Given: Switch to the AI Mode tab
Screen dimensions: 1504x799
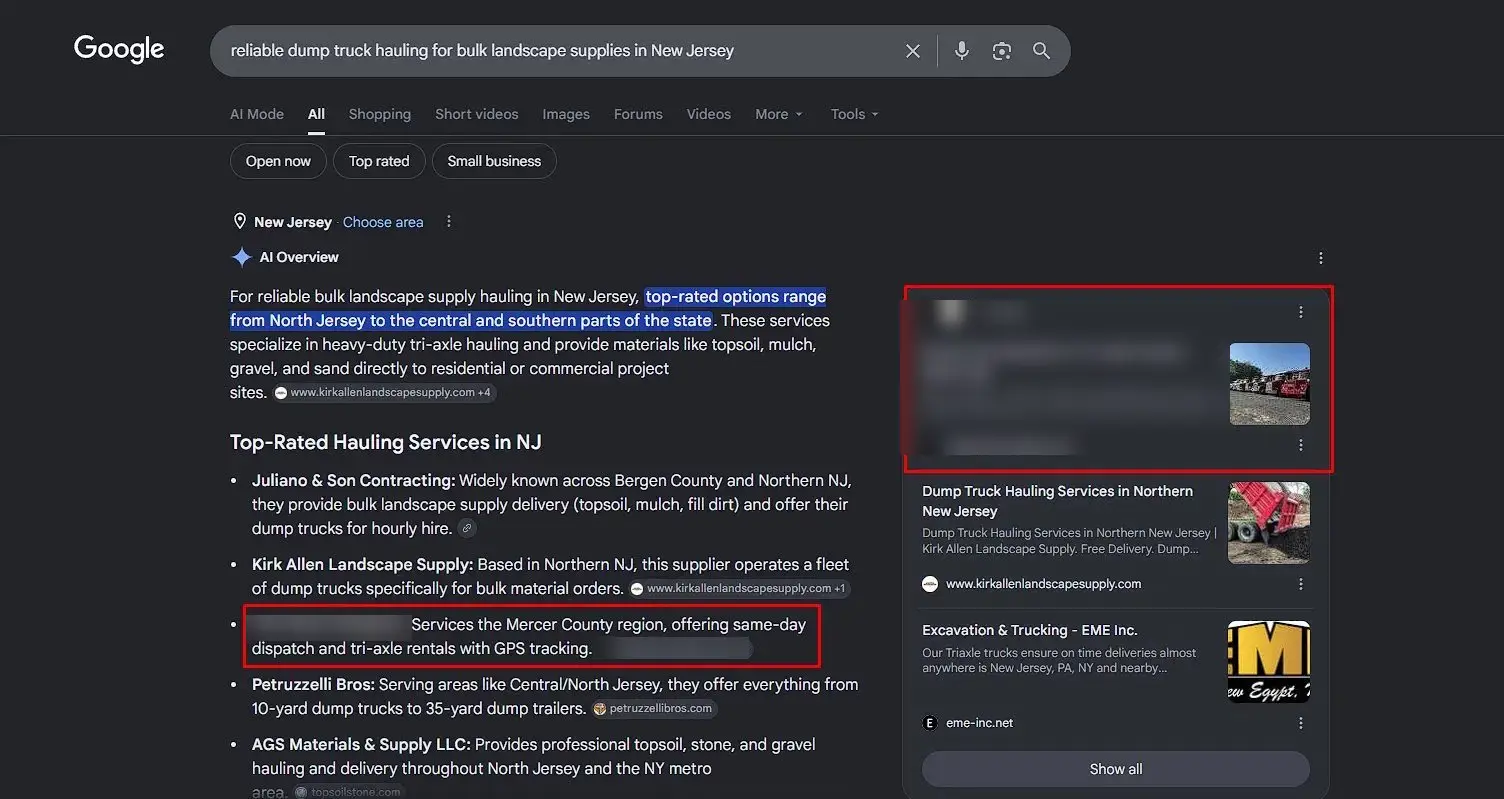Looking at the screenshot, I should tap(257, 114).
